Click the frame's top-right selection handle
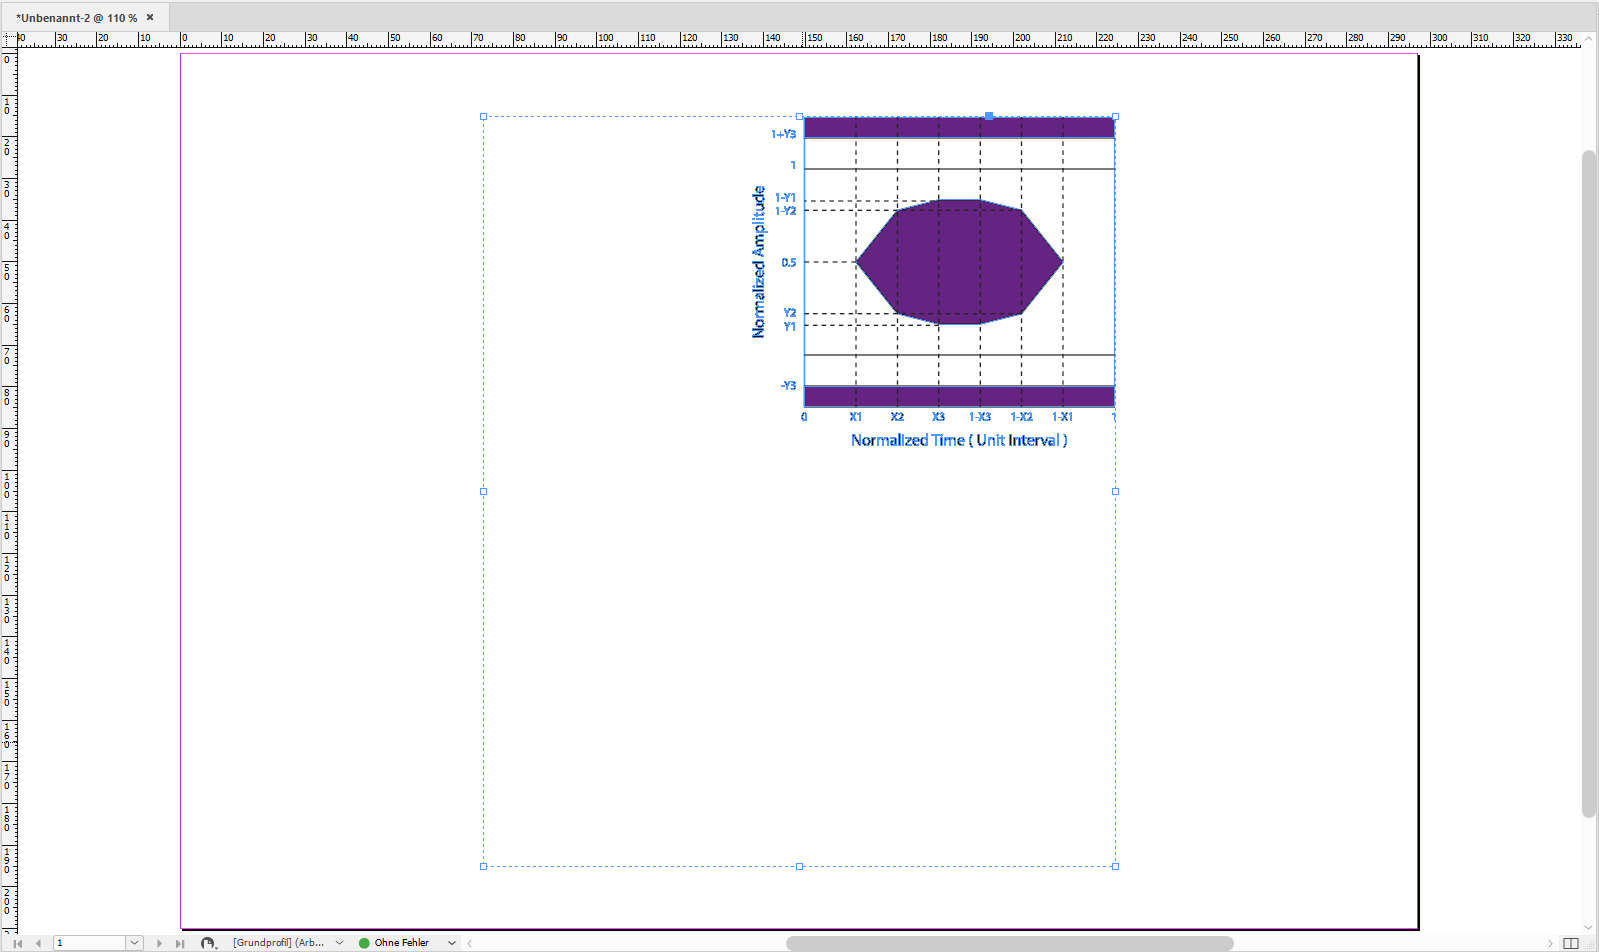This screenshot has height=952, width=1599. [1115, 117]
